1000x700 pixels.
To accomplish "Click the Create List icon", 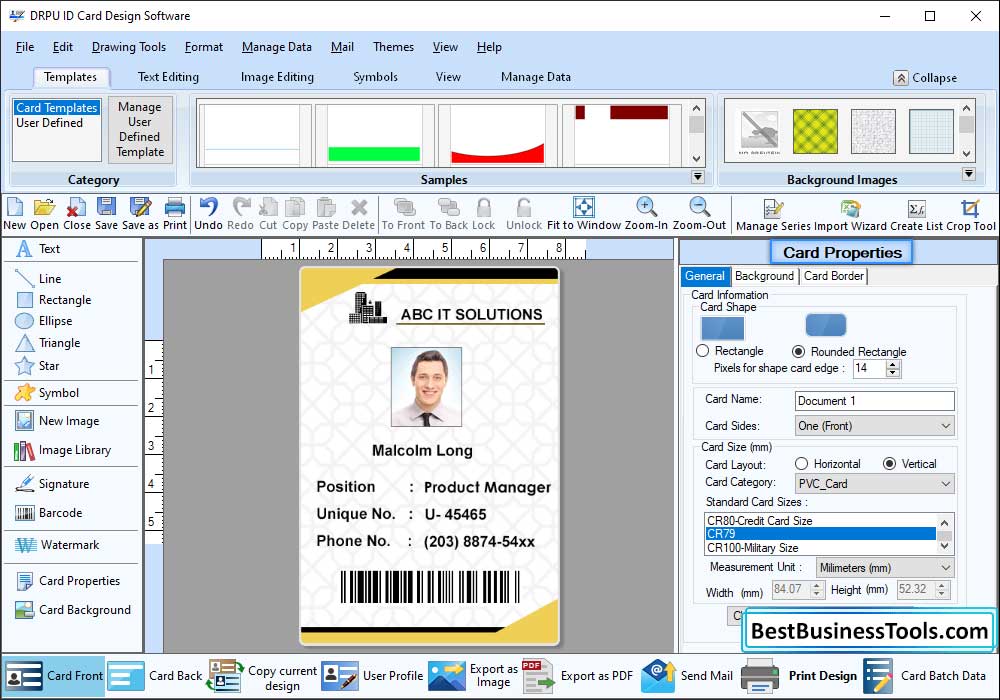I will (916, 215).
